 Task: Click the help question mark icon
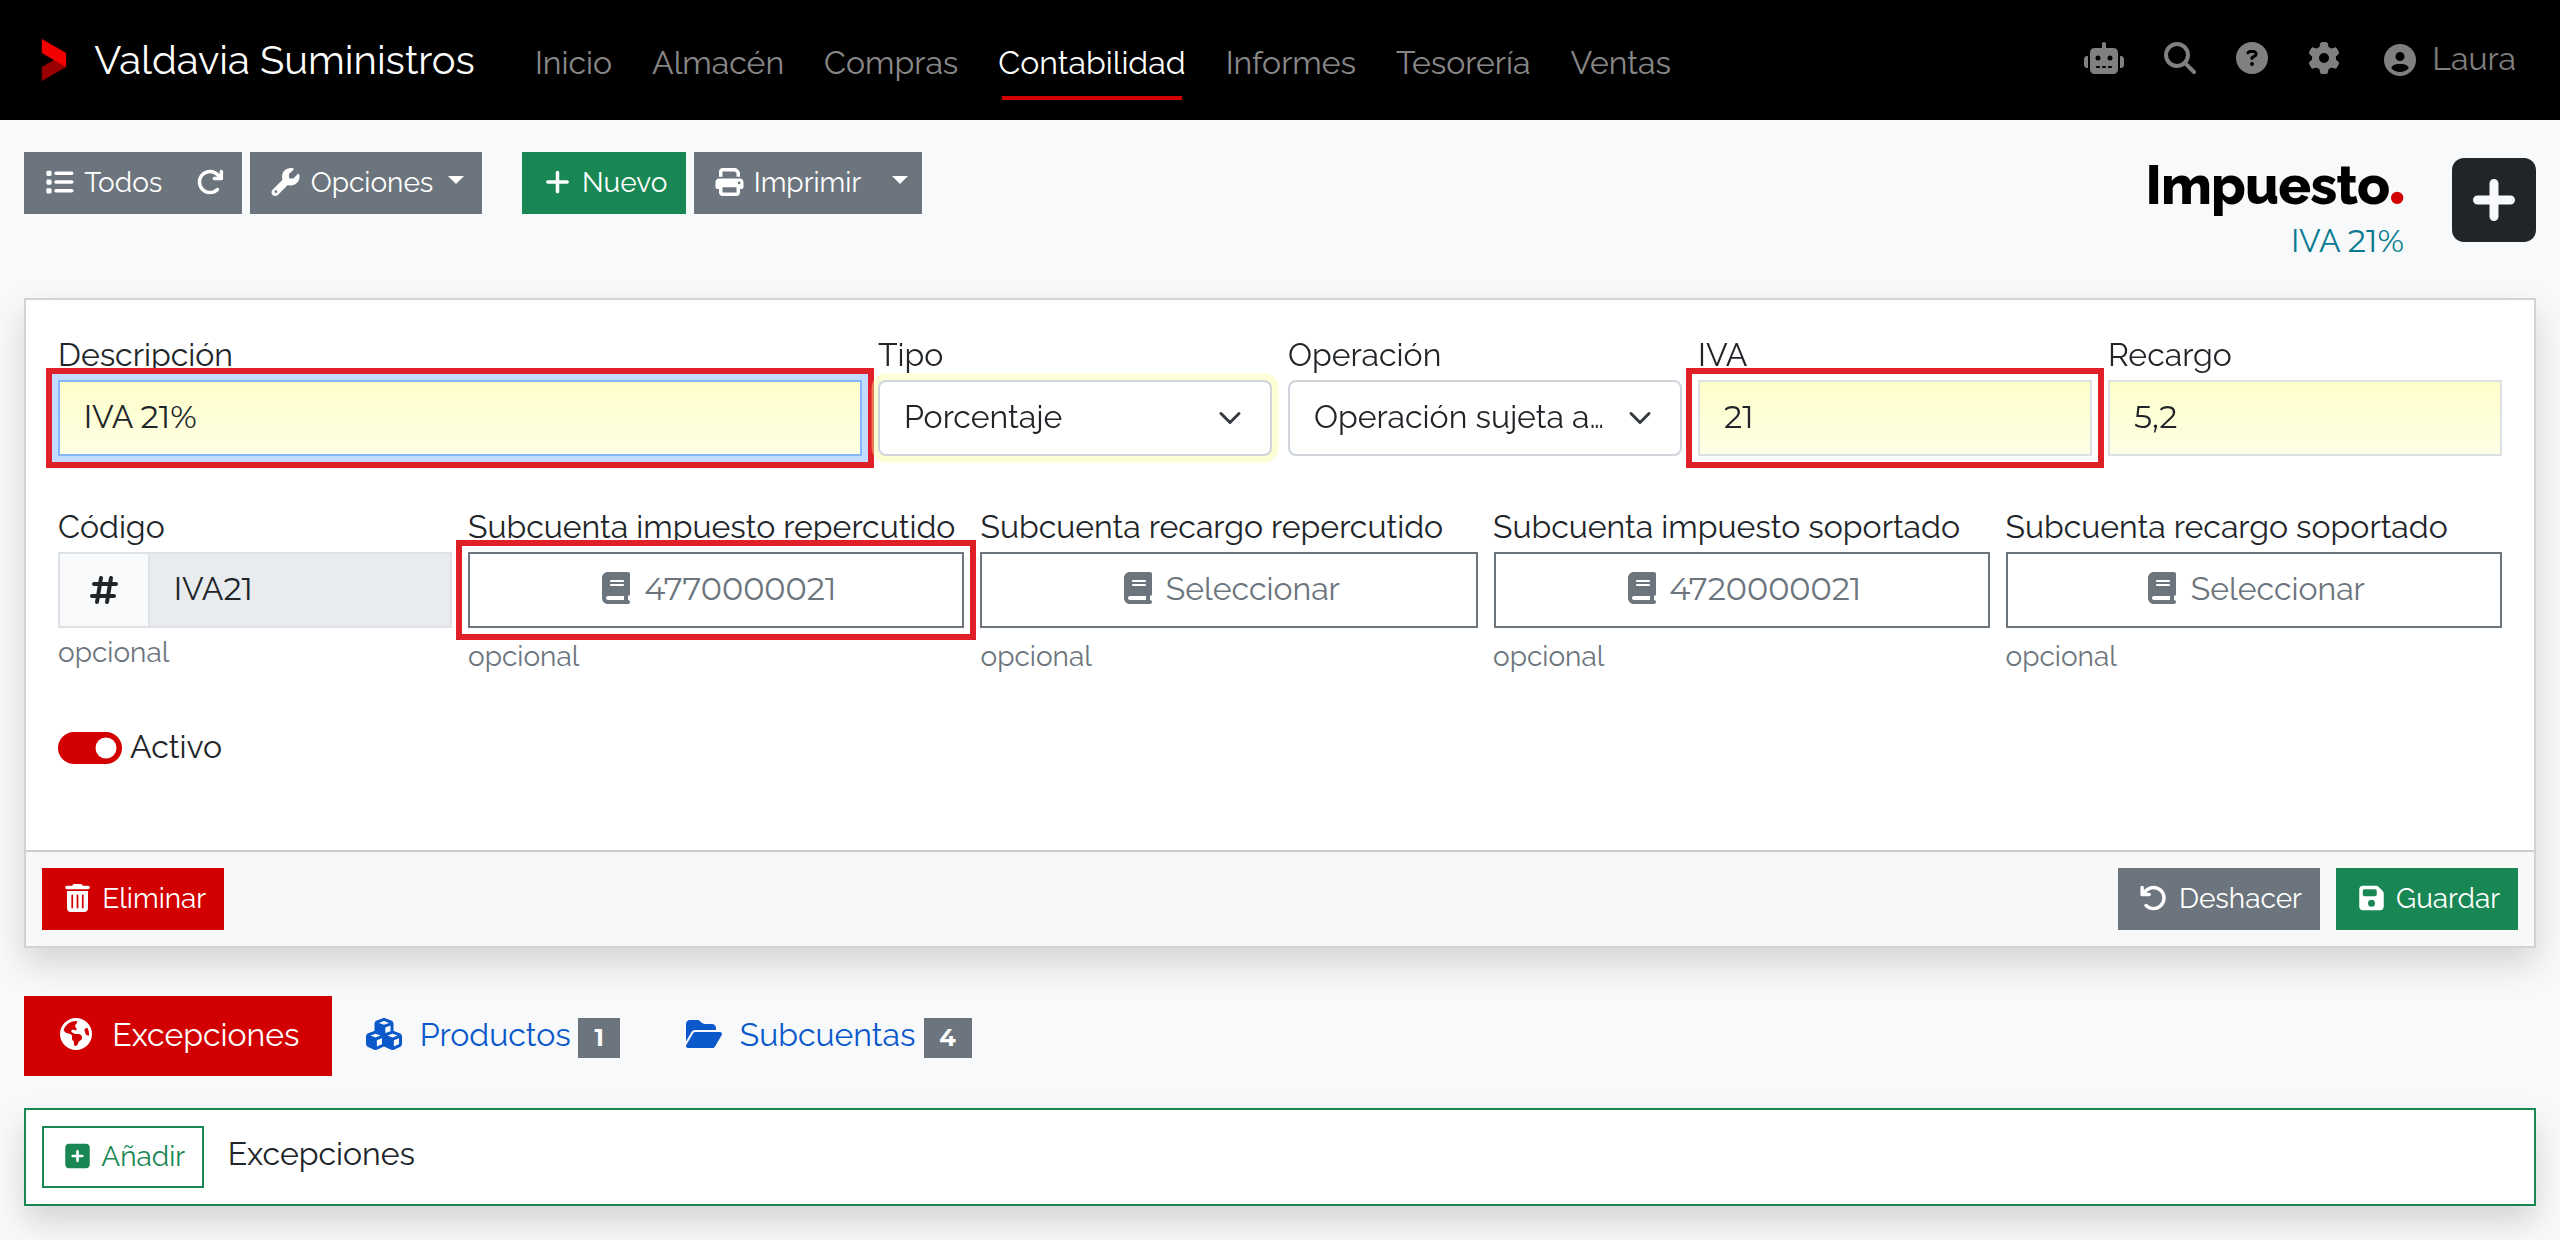tap(2252, 59)
